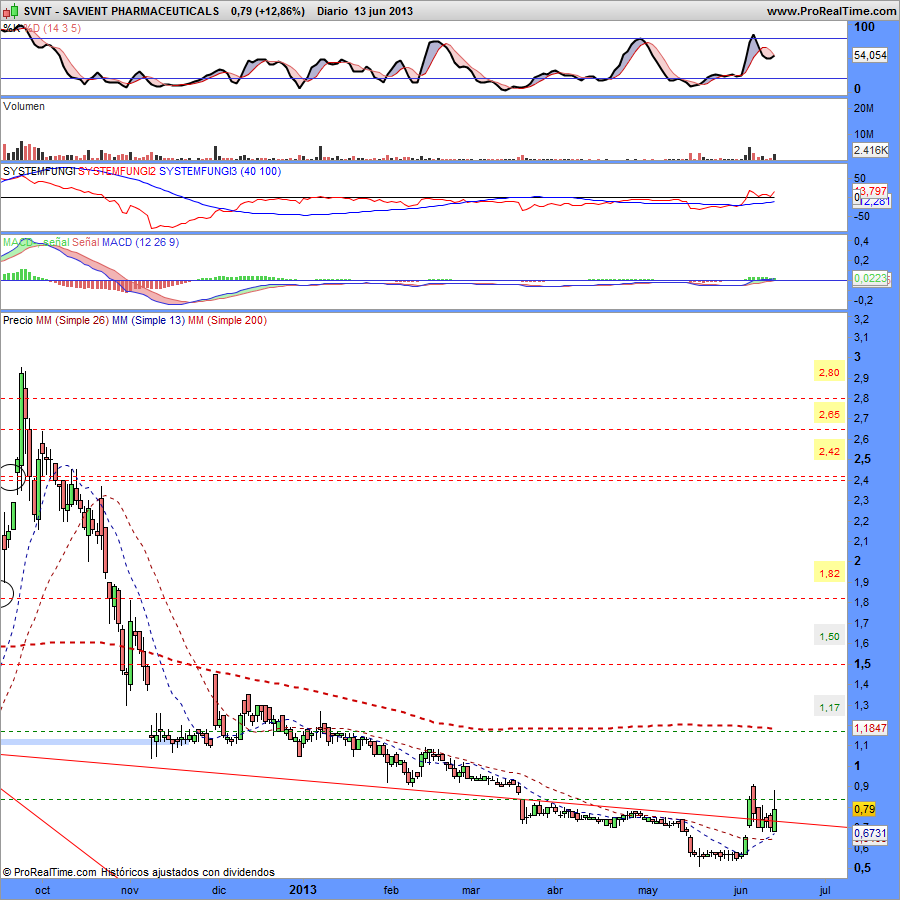Click the 13 jun 2013 date
This screenshot has height=900, width=900.
point(383,11)
